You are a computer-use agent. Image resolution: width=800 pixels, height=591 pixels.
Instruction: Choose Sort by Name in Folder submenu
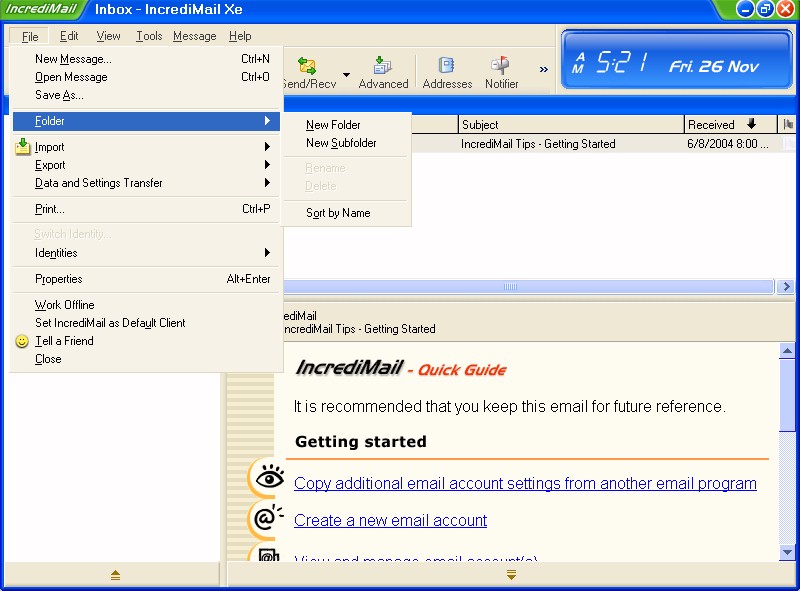coord(338,213)
